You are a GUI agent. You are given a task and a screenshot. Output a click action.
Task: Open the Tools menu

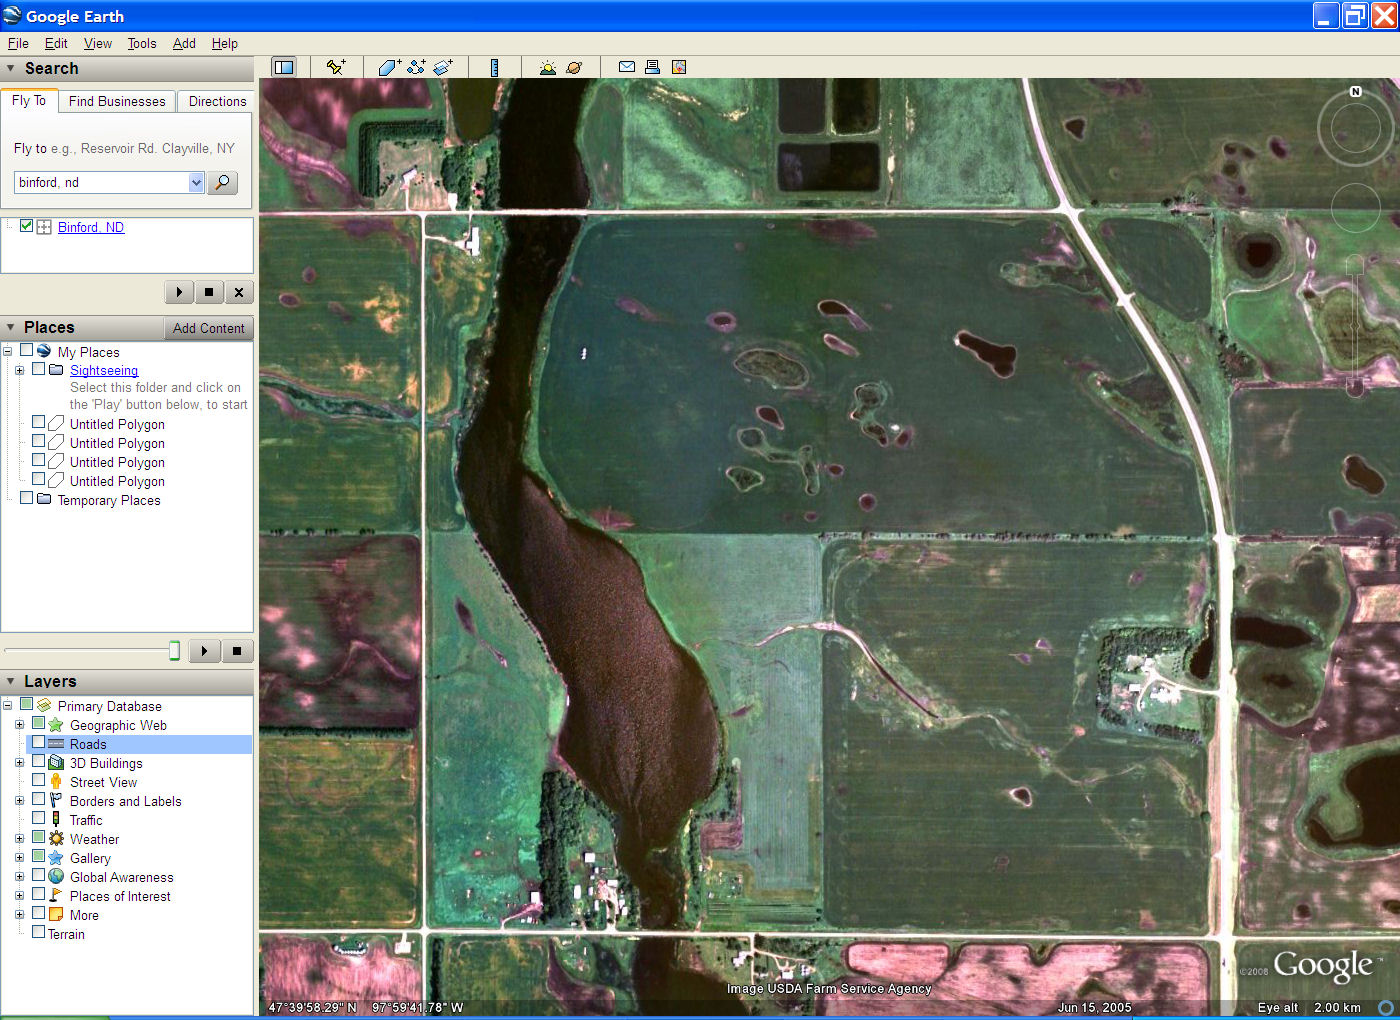click(142, 43)
